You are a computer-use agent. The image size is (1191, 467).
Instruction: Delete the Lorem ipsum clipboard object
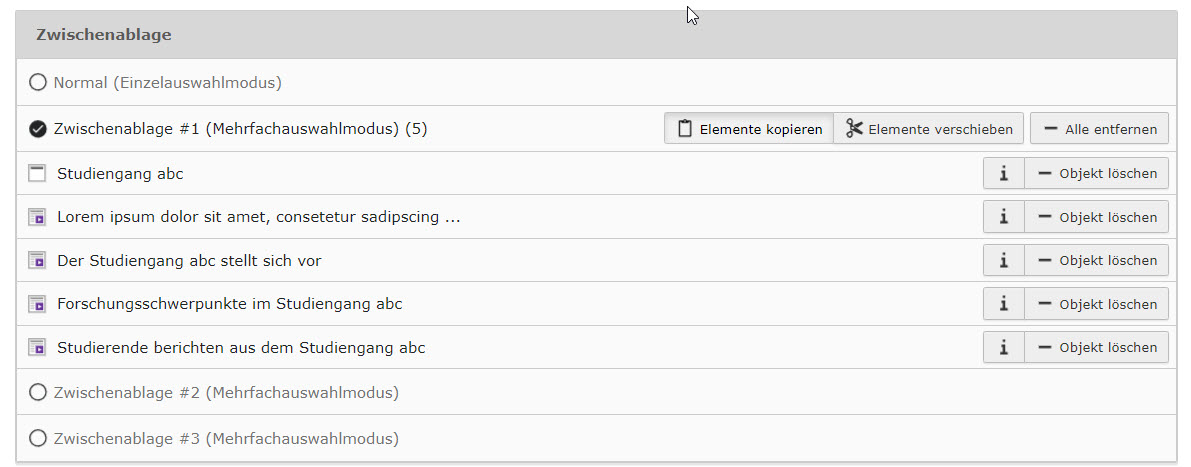click(x=1096, y=217)
